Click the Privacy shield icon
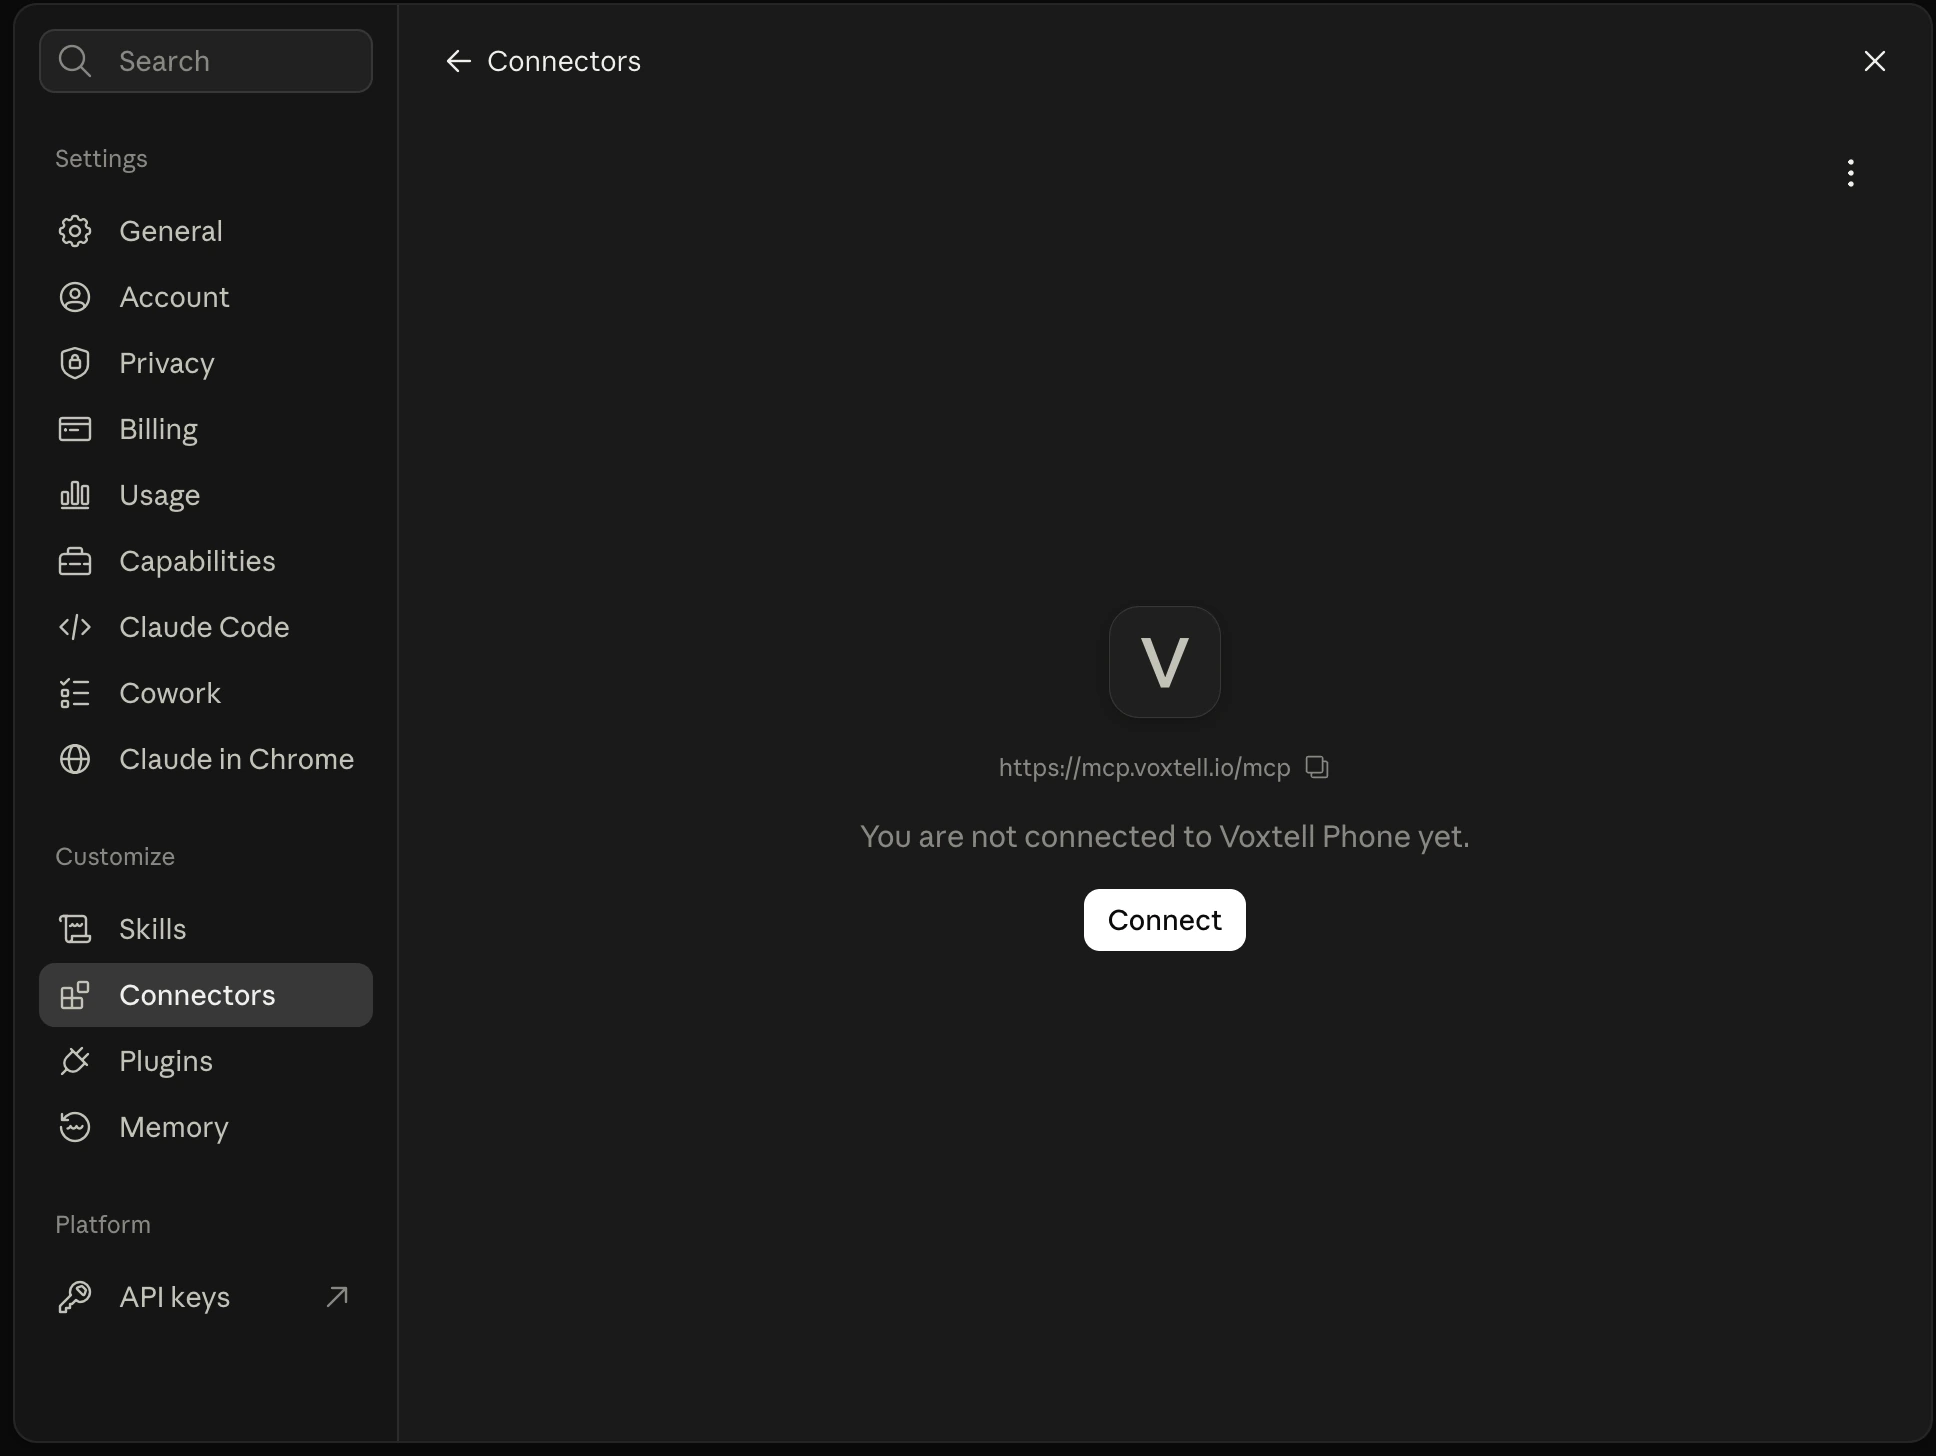 pos(75,363)
